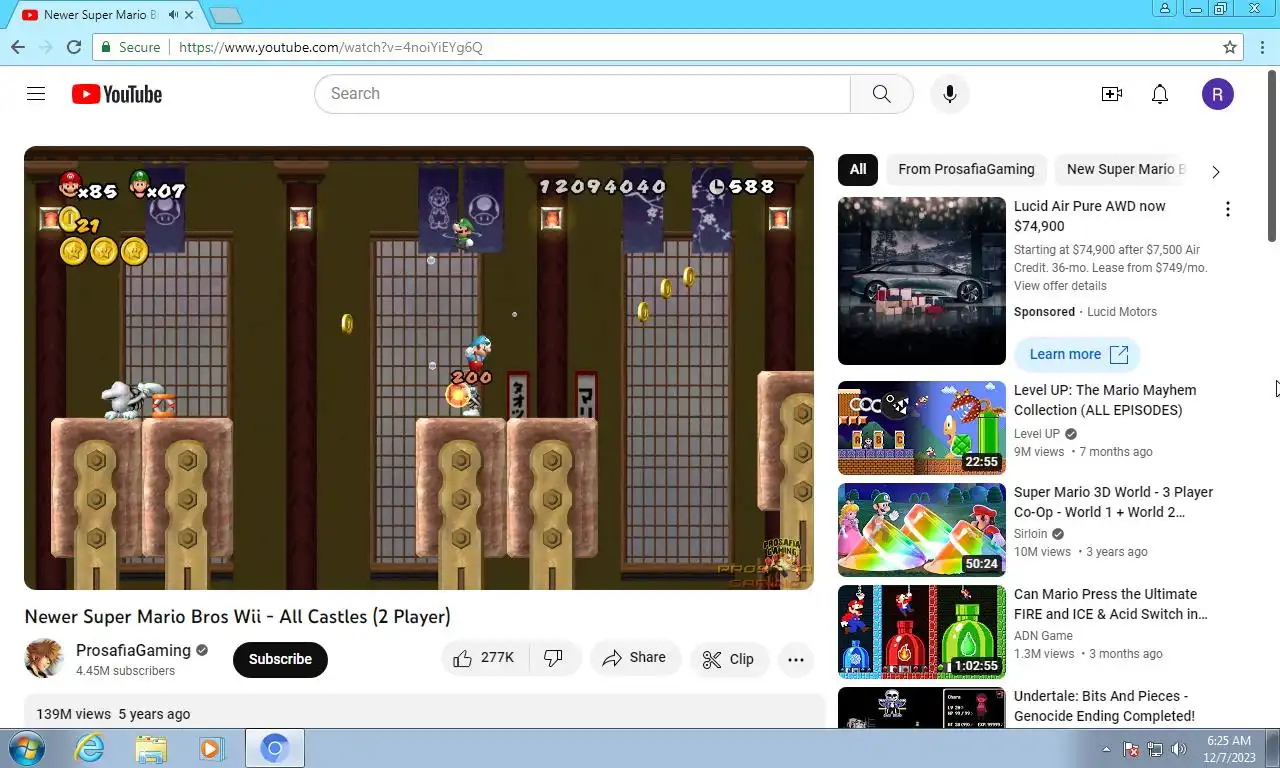Bookmark this page with the star
This screenshot has height=768, width=1280.
click(x=1230, y=47)
